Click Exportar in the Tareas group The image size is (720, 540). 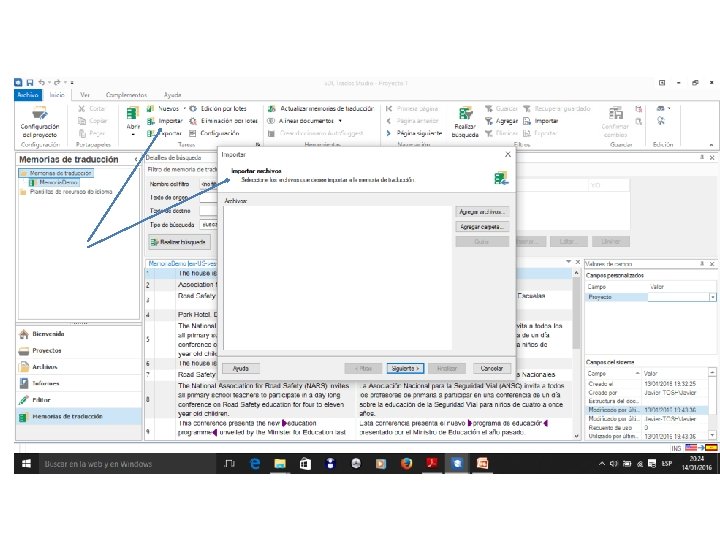pyautogui.click(x=165, y=133)
